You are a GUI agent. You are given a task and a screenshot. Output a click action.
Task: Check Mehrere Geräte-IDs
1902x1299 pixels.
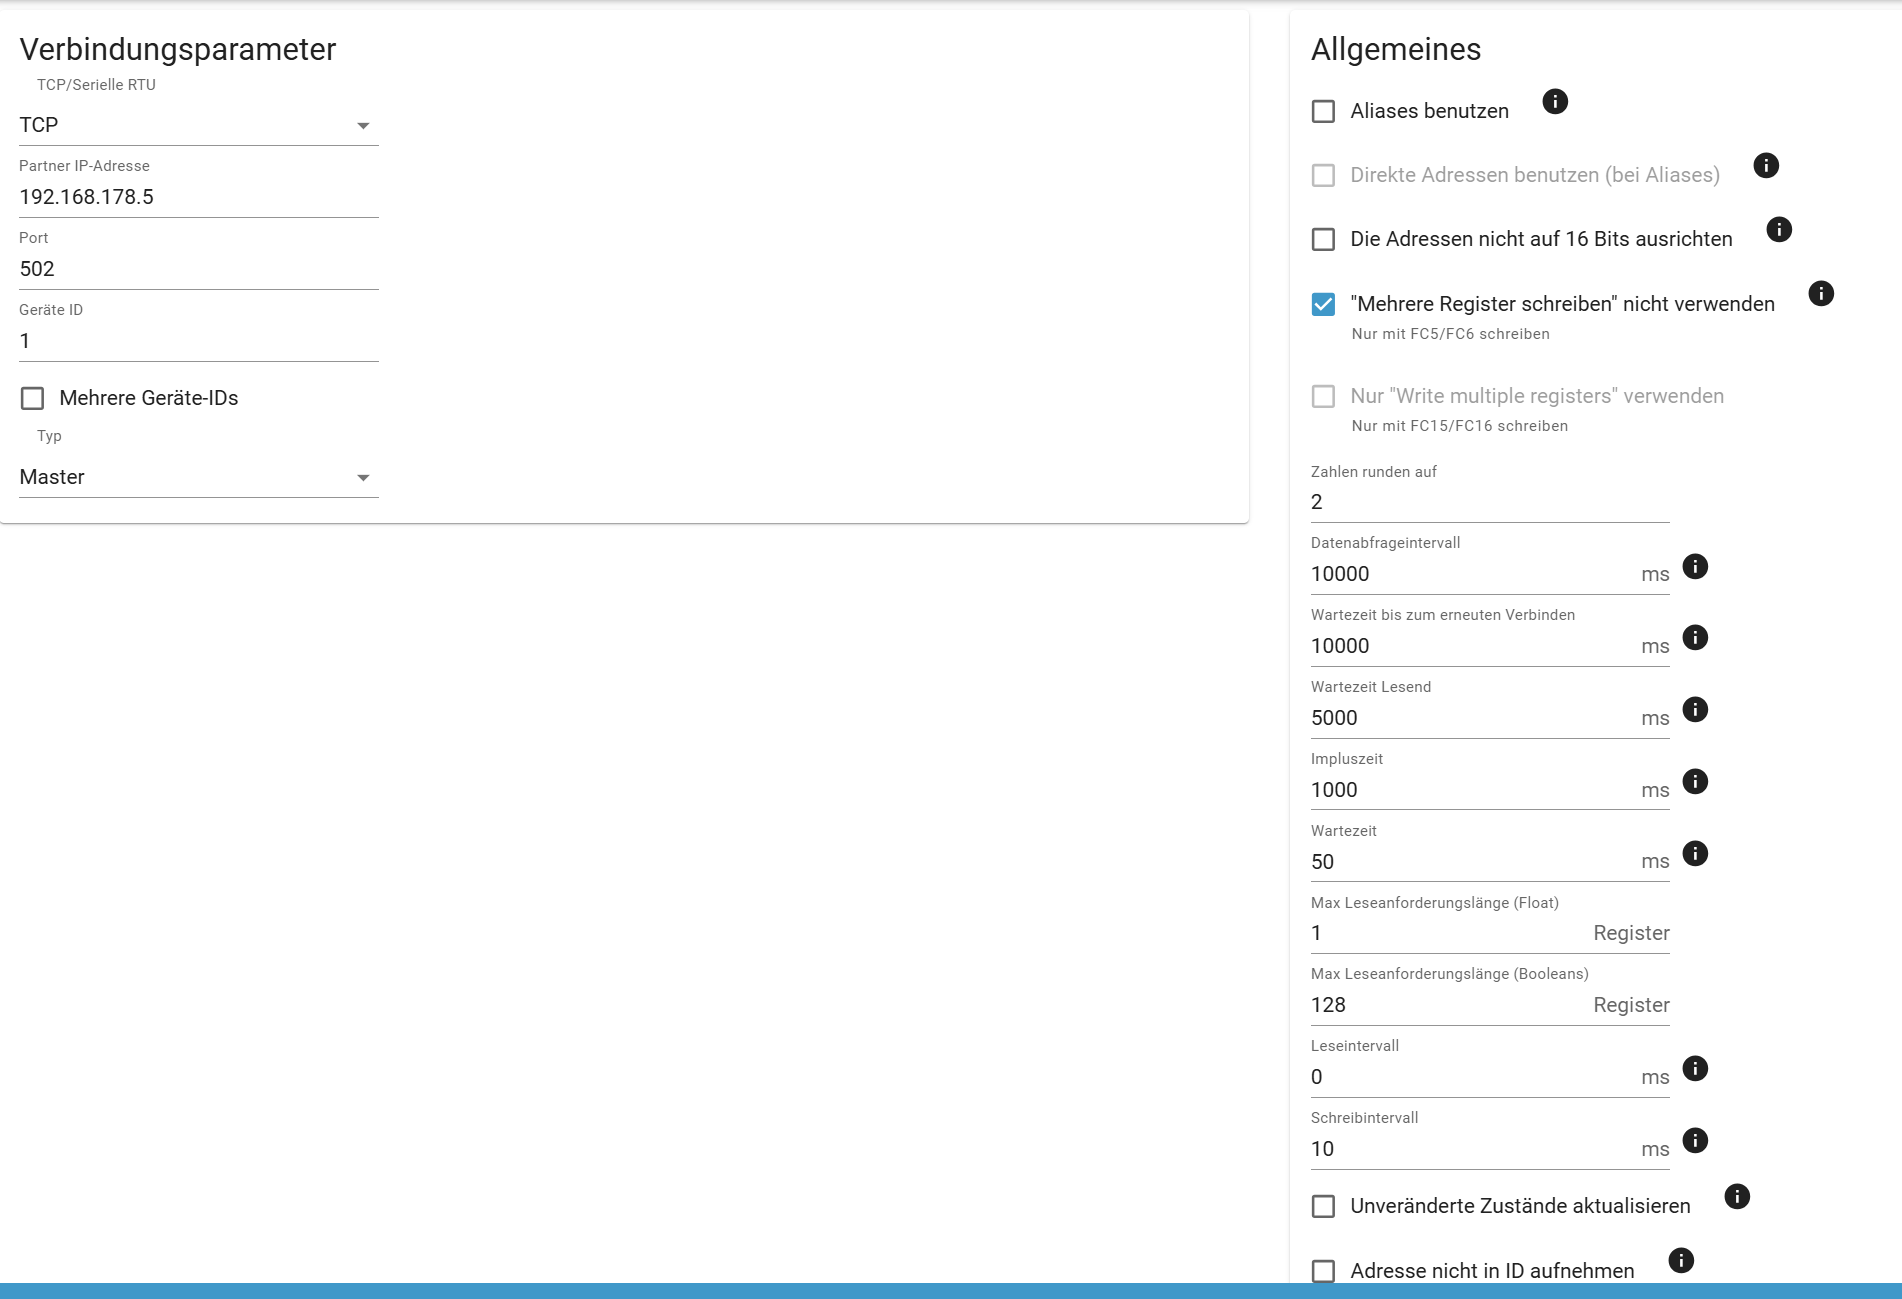point(33,398)
